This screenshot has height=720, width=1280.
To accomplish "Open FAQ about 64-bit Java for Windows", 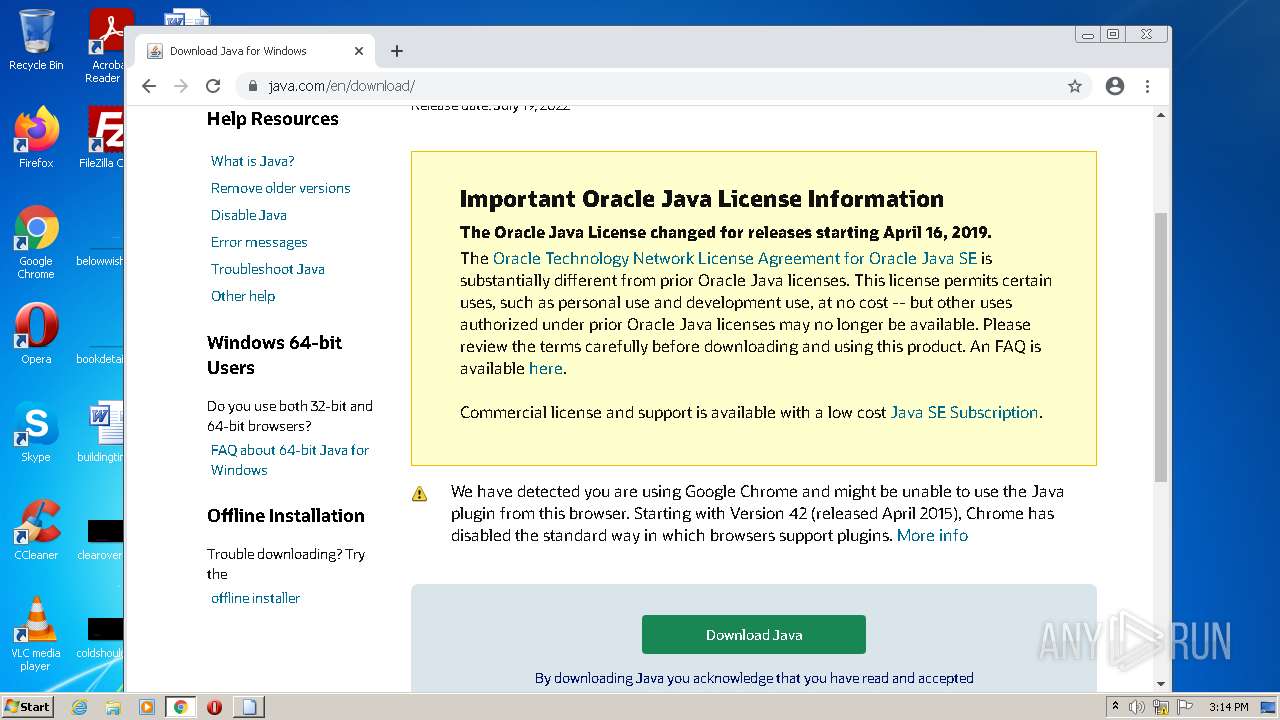I will pos(289,460).
